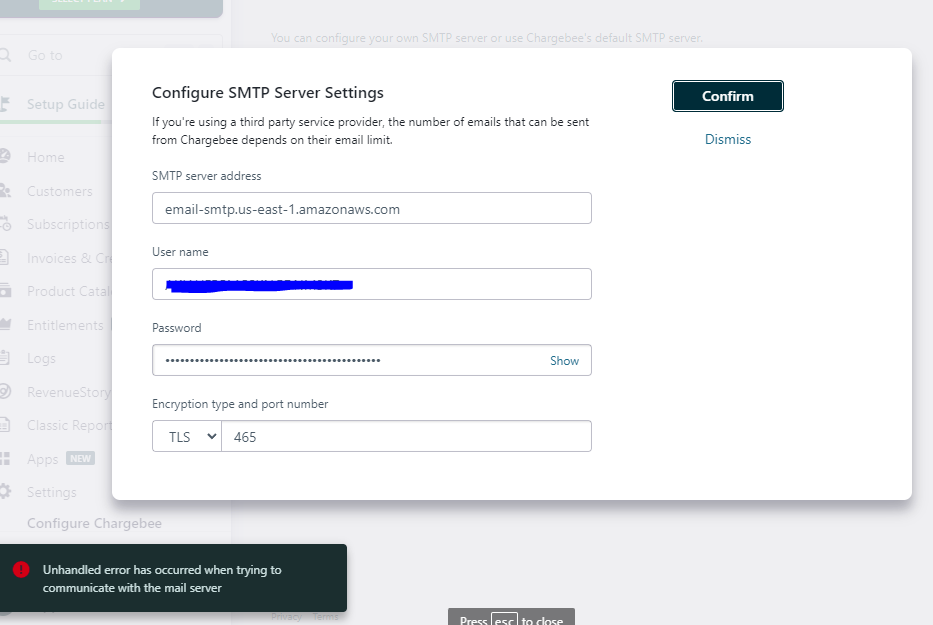933x625 pixels.
Task: Click the Go to search icon
Action: (6, 55)
